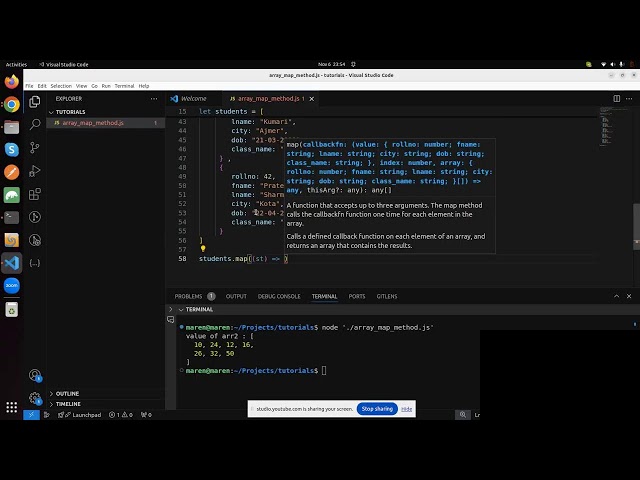Click the remote window icon in status bar

coord(31,415)
